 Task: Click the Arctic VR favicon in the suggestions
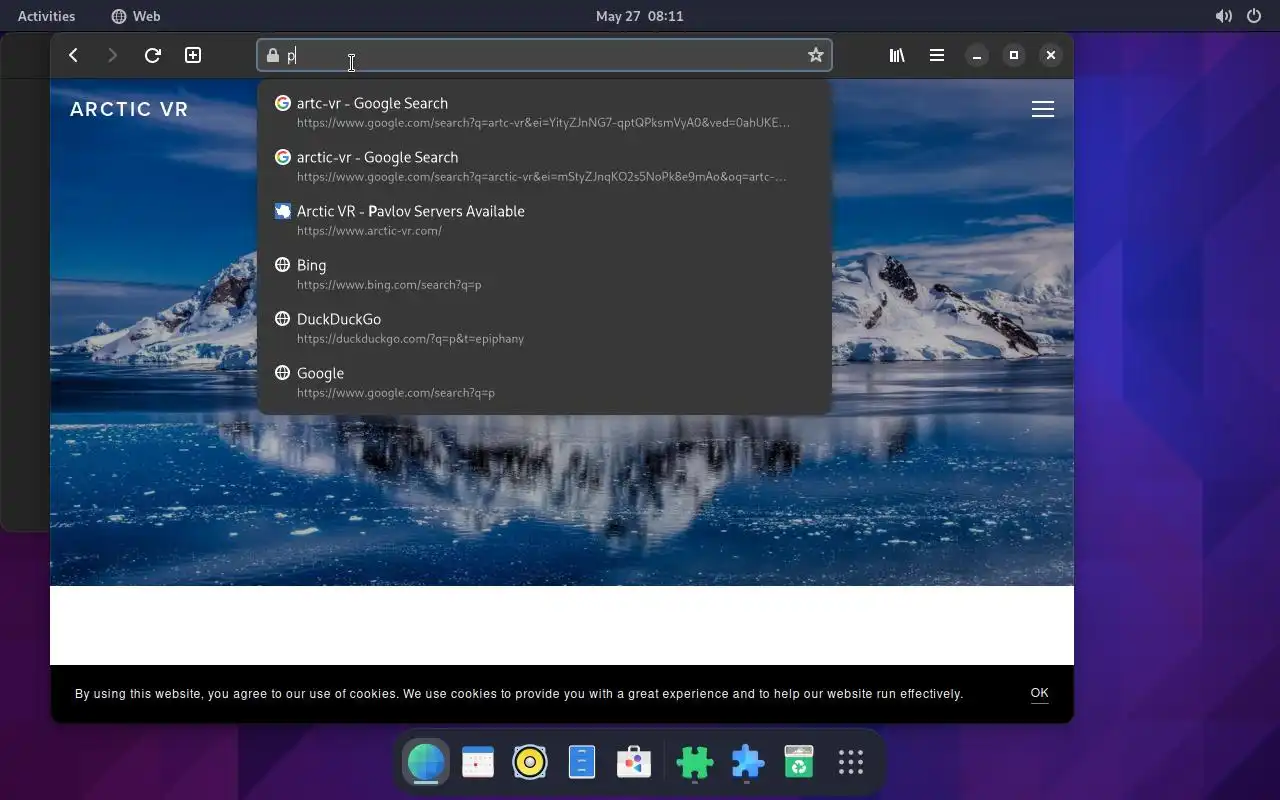(283, 211)
